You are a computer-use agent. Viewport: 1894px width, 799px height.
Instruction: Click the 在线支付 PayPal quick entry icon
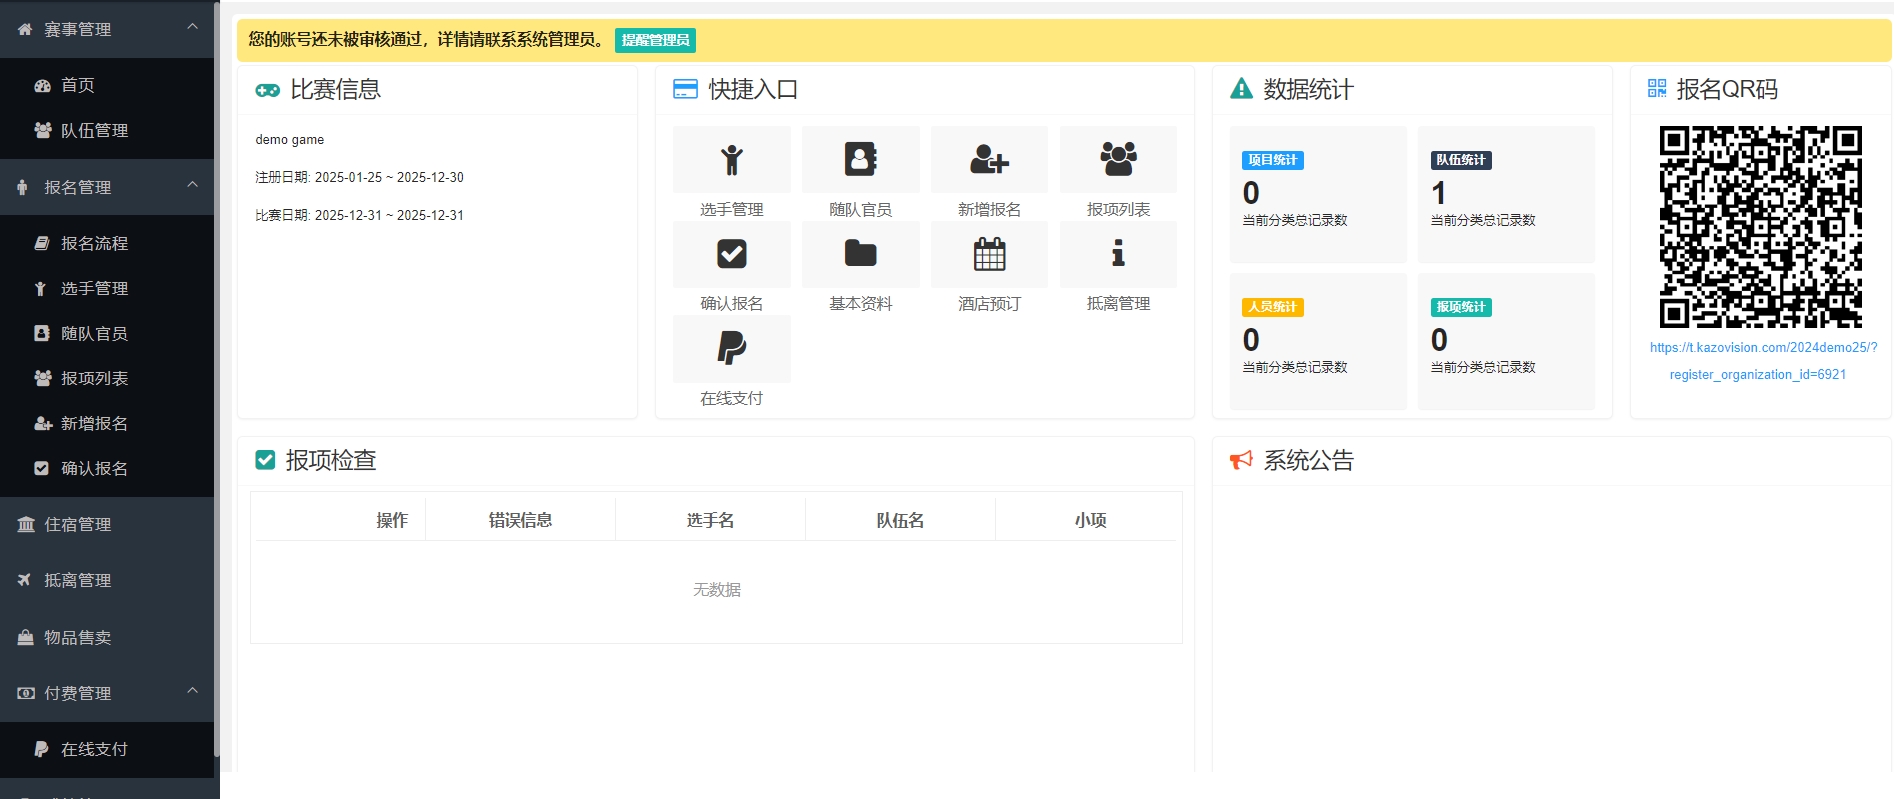point(731,349)
